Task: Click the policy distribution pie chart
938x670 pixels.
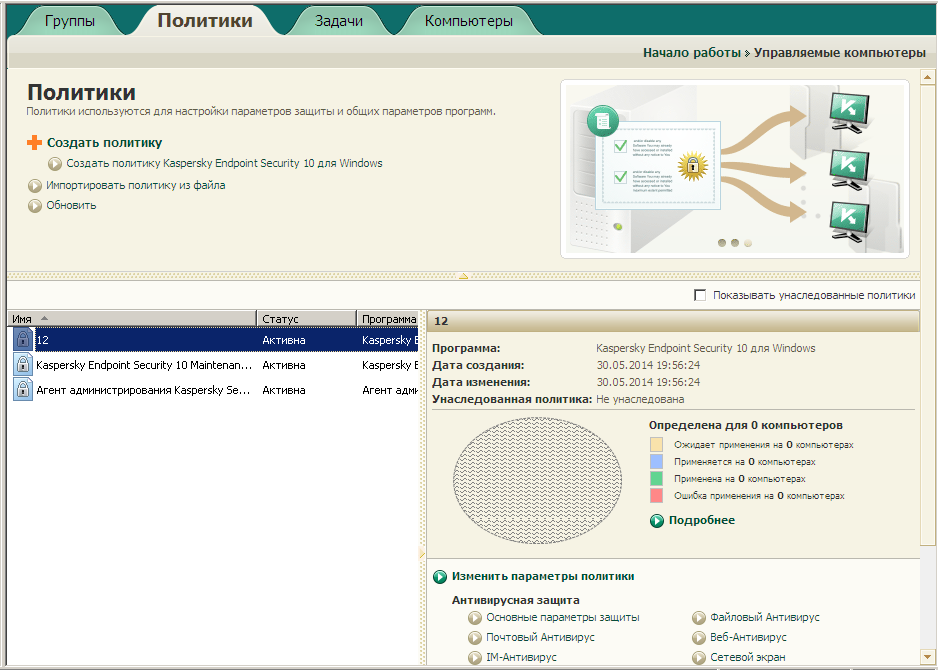Action: click(537, 480)
